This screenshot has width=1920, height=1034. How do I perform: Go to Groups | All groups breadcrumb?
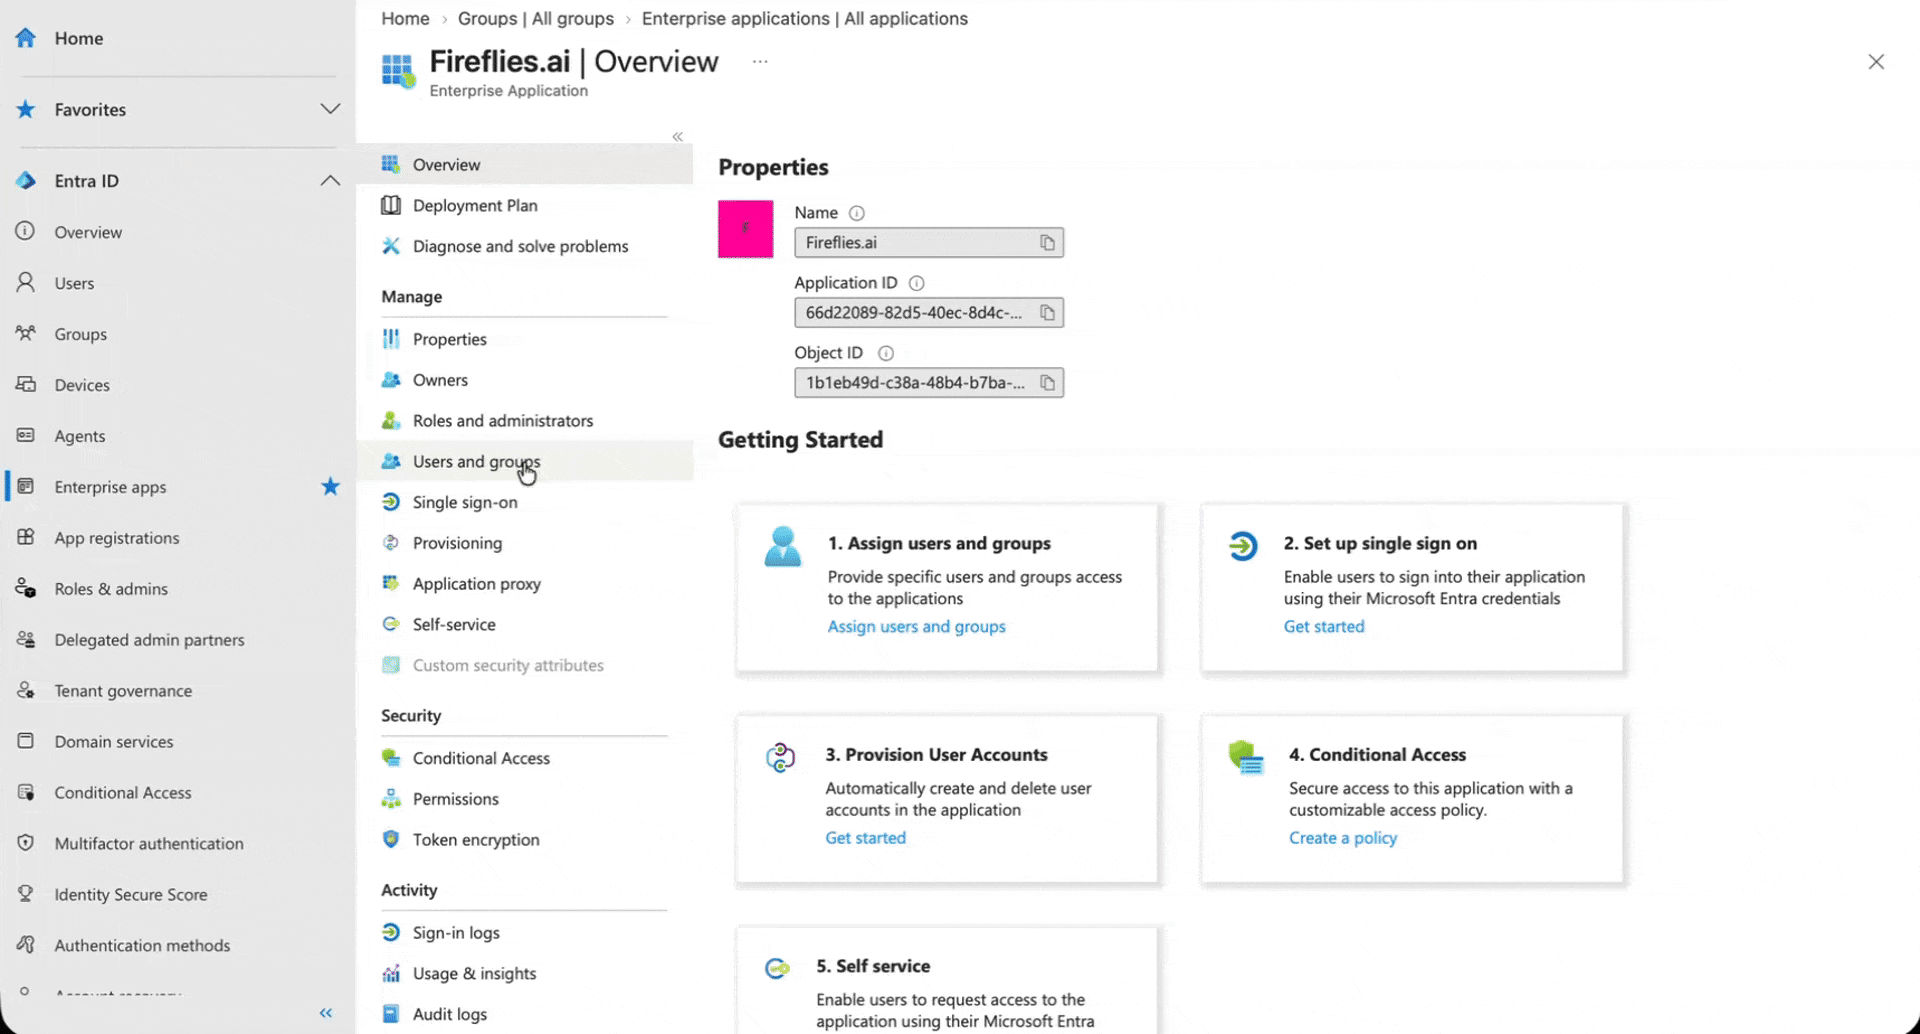pos(536,19)
